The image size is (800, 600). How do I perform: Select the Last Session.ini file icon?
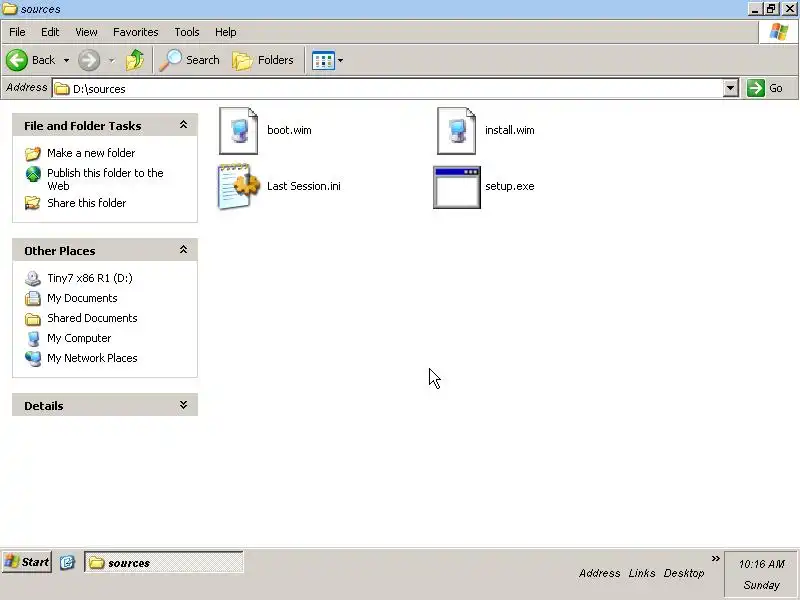pos(238,186)
